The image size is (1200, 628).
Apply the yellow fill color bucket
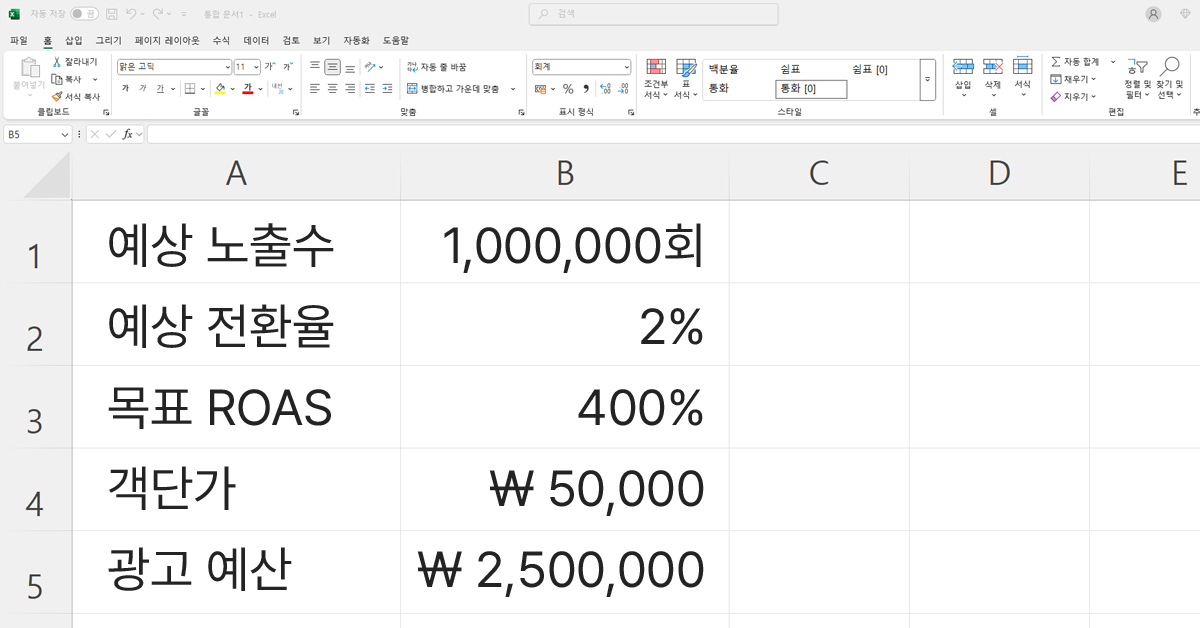pyautogui.click(x=221, y=89)
